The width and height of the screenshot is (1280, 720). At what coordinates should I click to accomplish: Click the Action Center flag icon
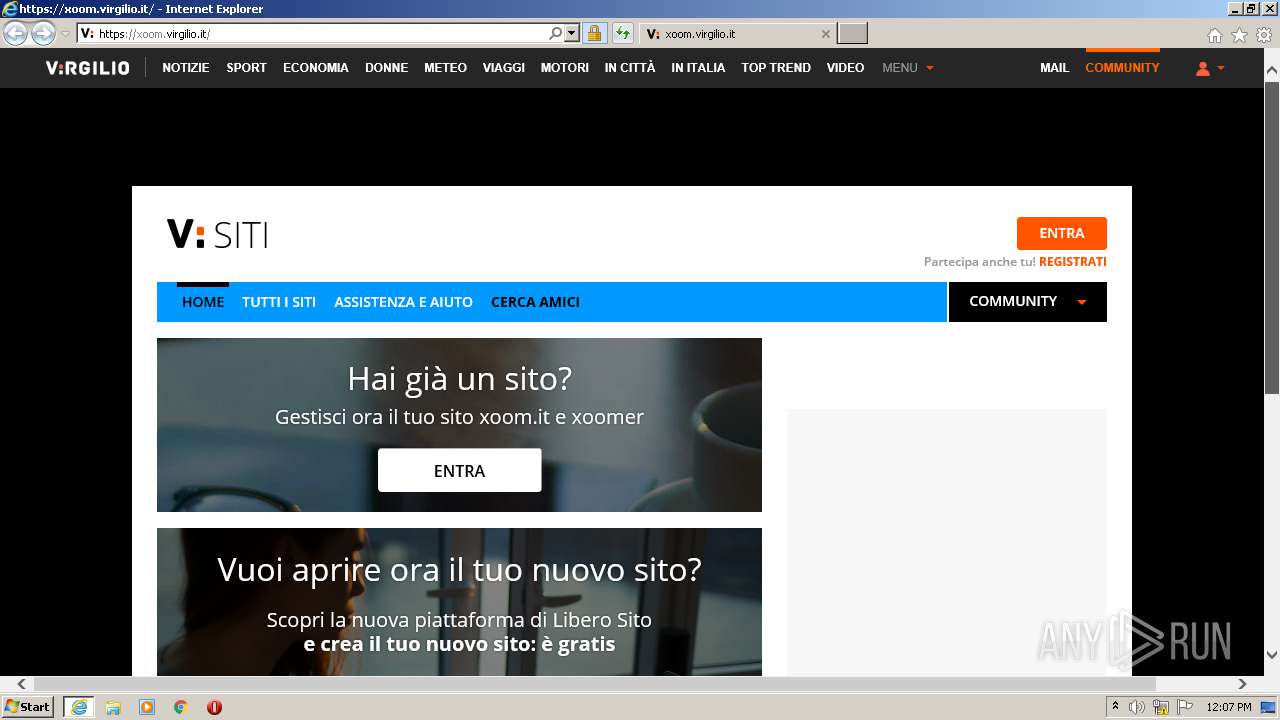coord(1186,707)
